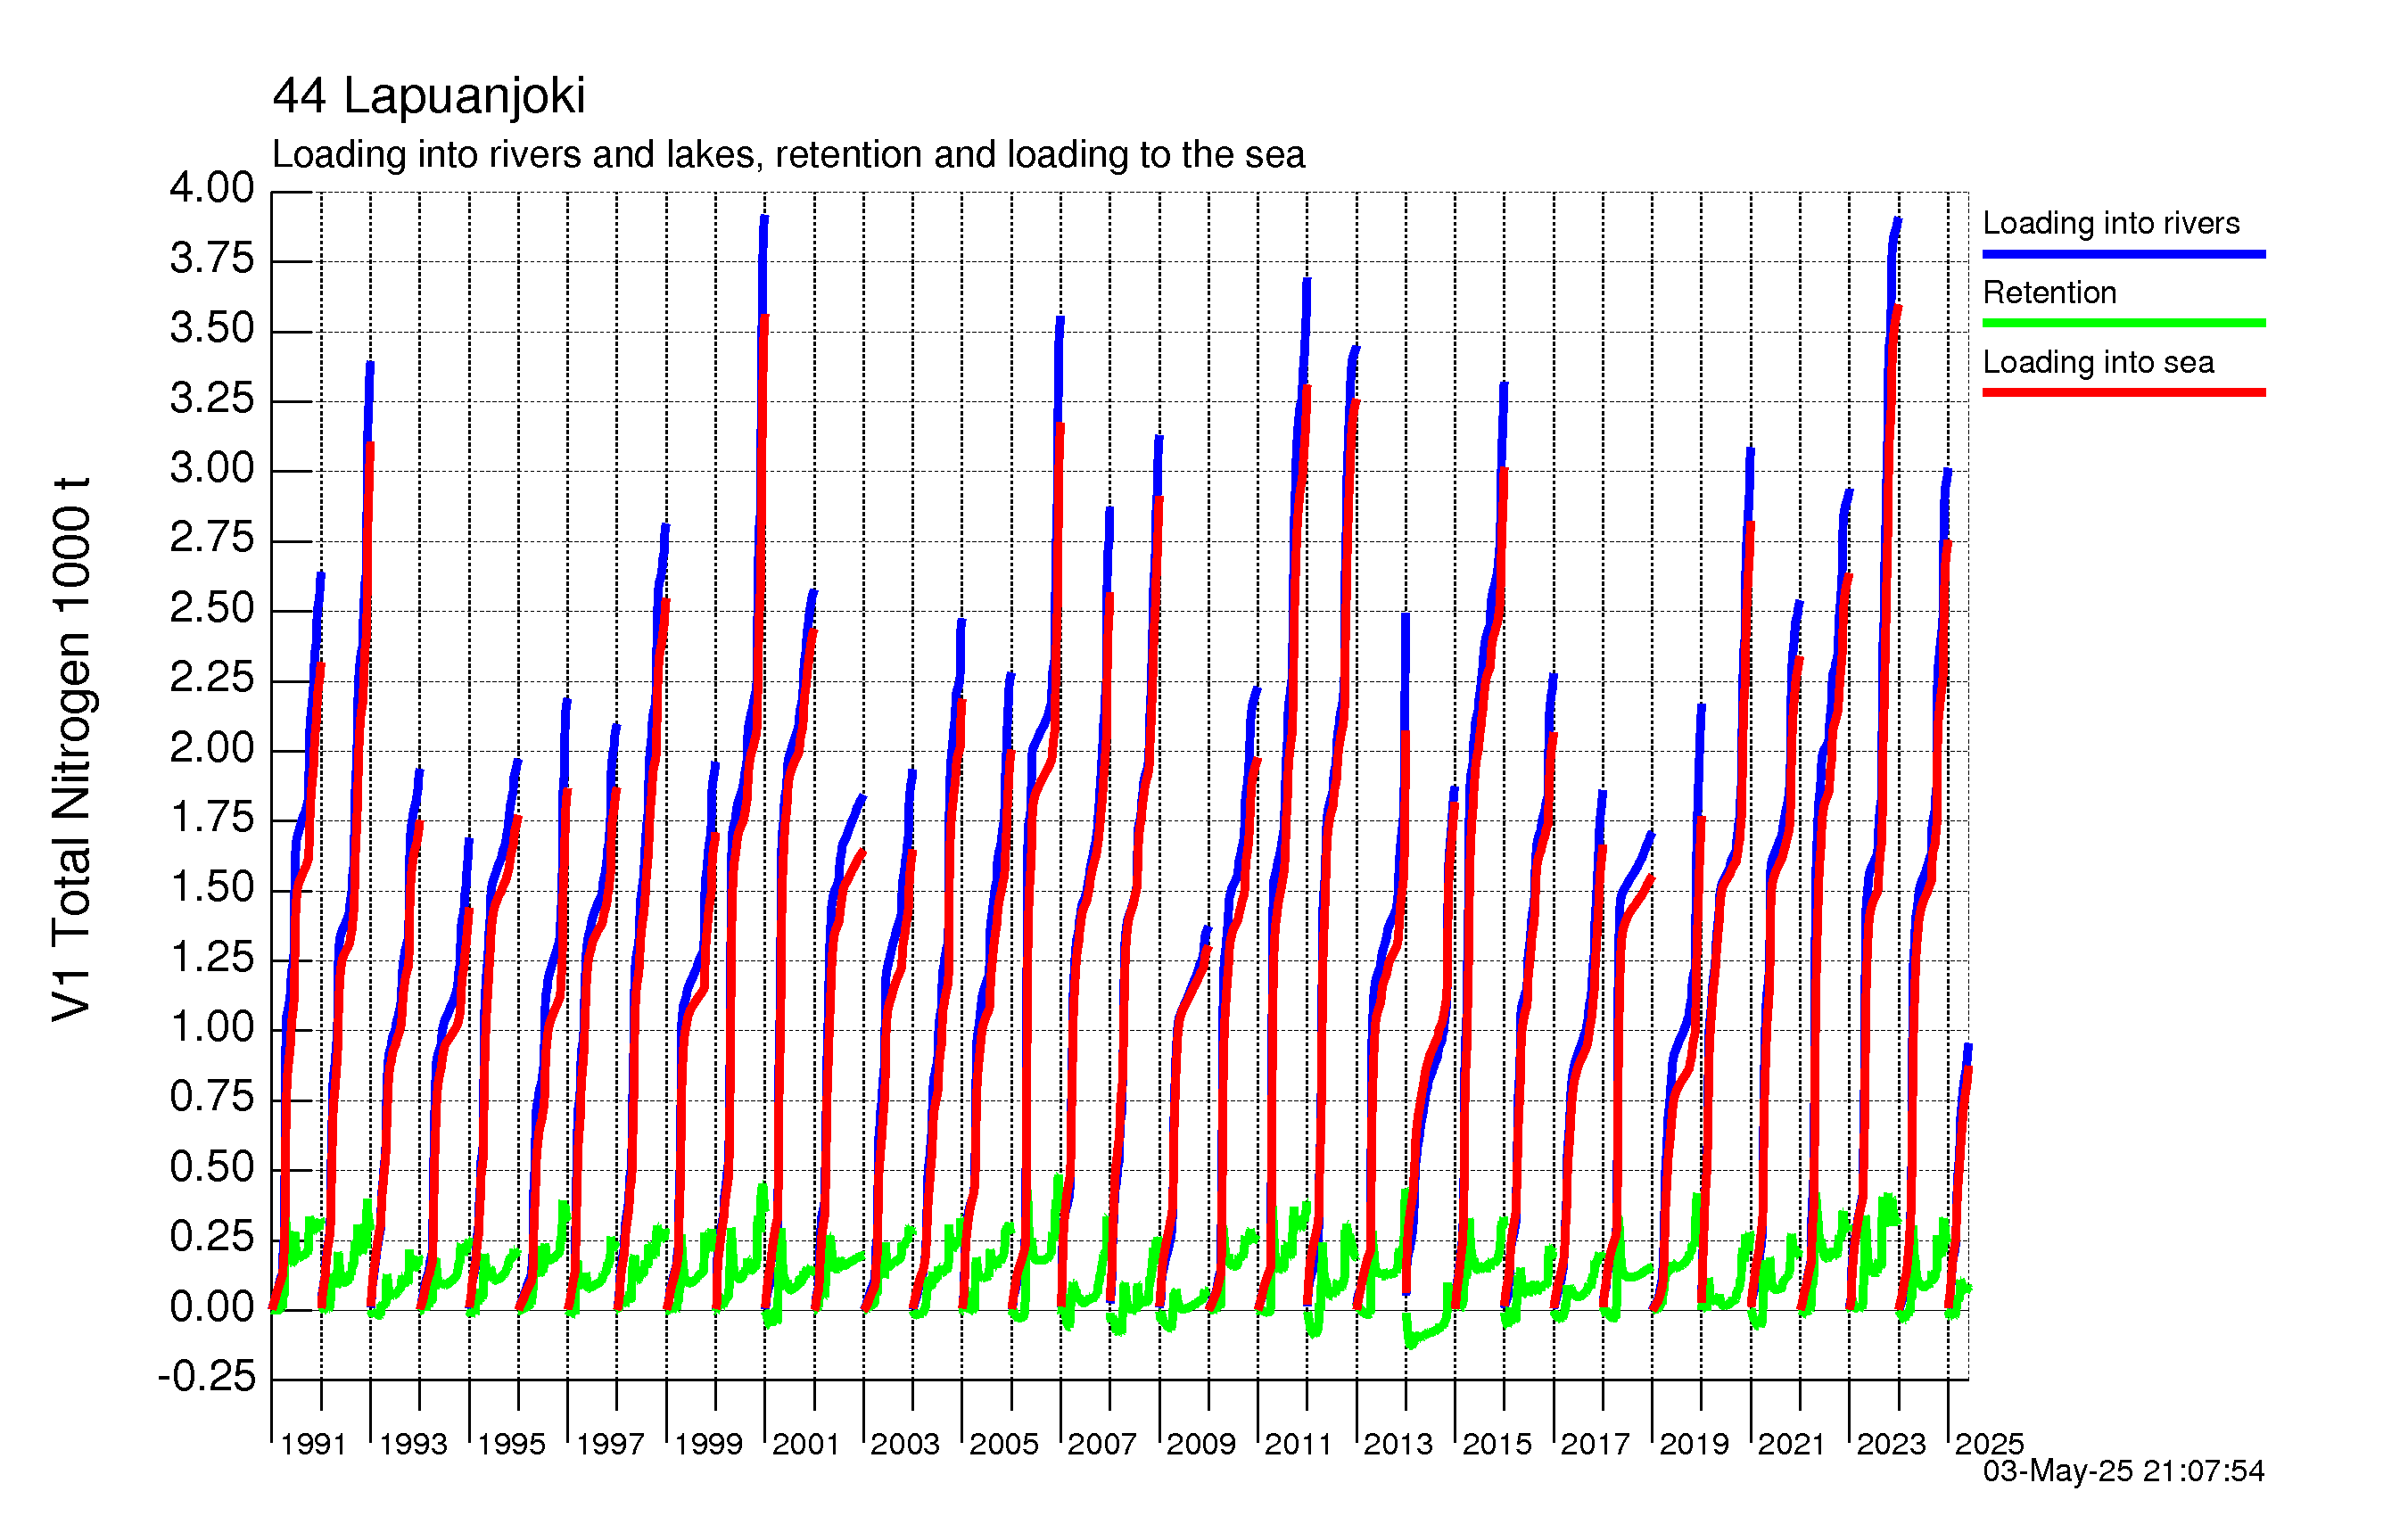Click the y-axis value 3.75
This screenshot has height=1516, width=2408.
click(x=212, y=259)
